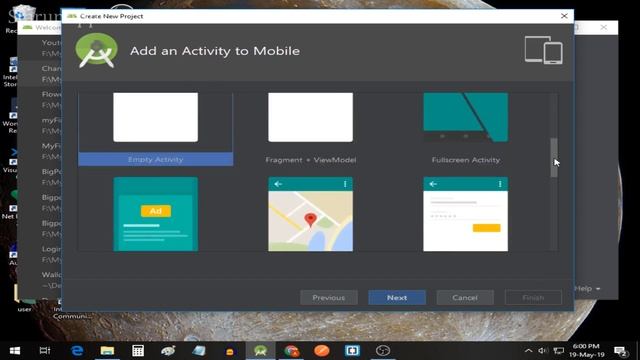Show hidden system tray icons

tap(528, 351)
